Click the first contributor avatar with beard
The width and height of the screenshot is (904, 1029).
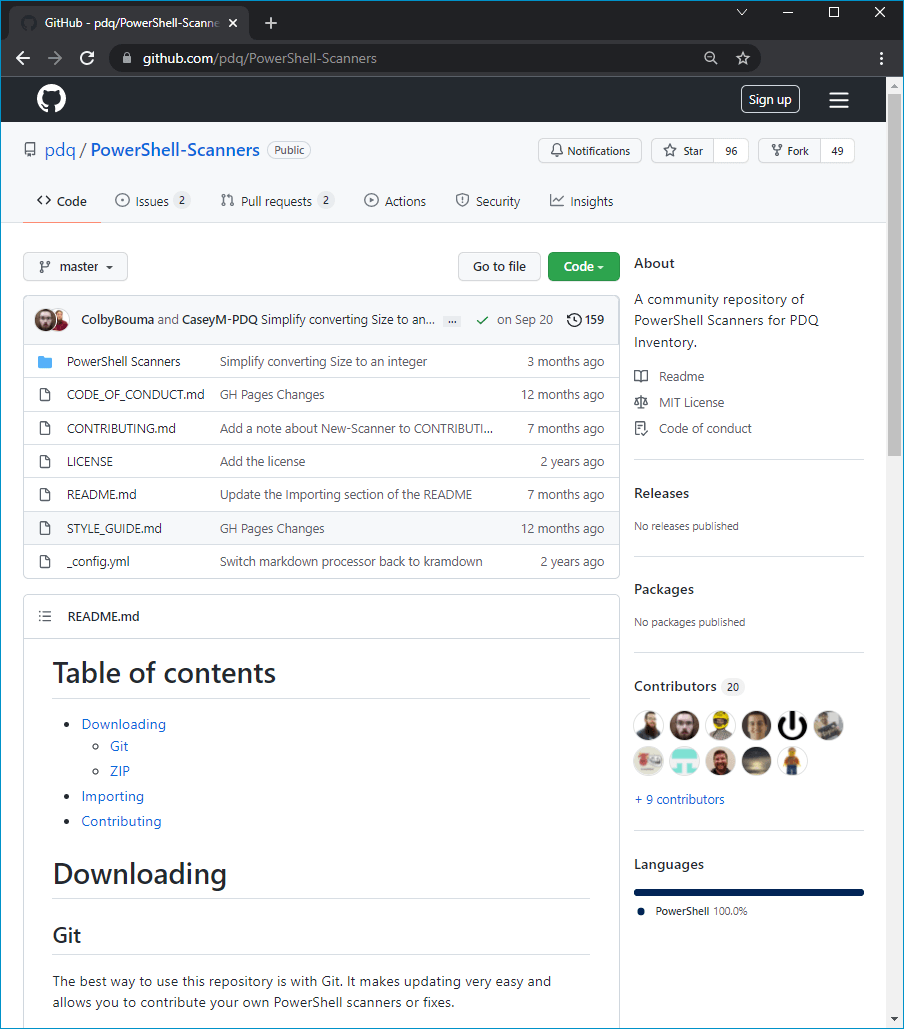pyautogui.click(x=648, y=725)
